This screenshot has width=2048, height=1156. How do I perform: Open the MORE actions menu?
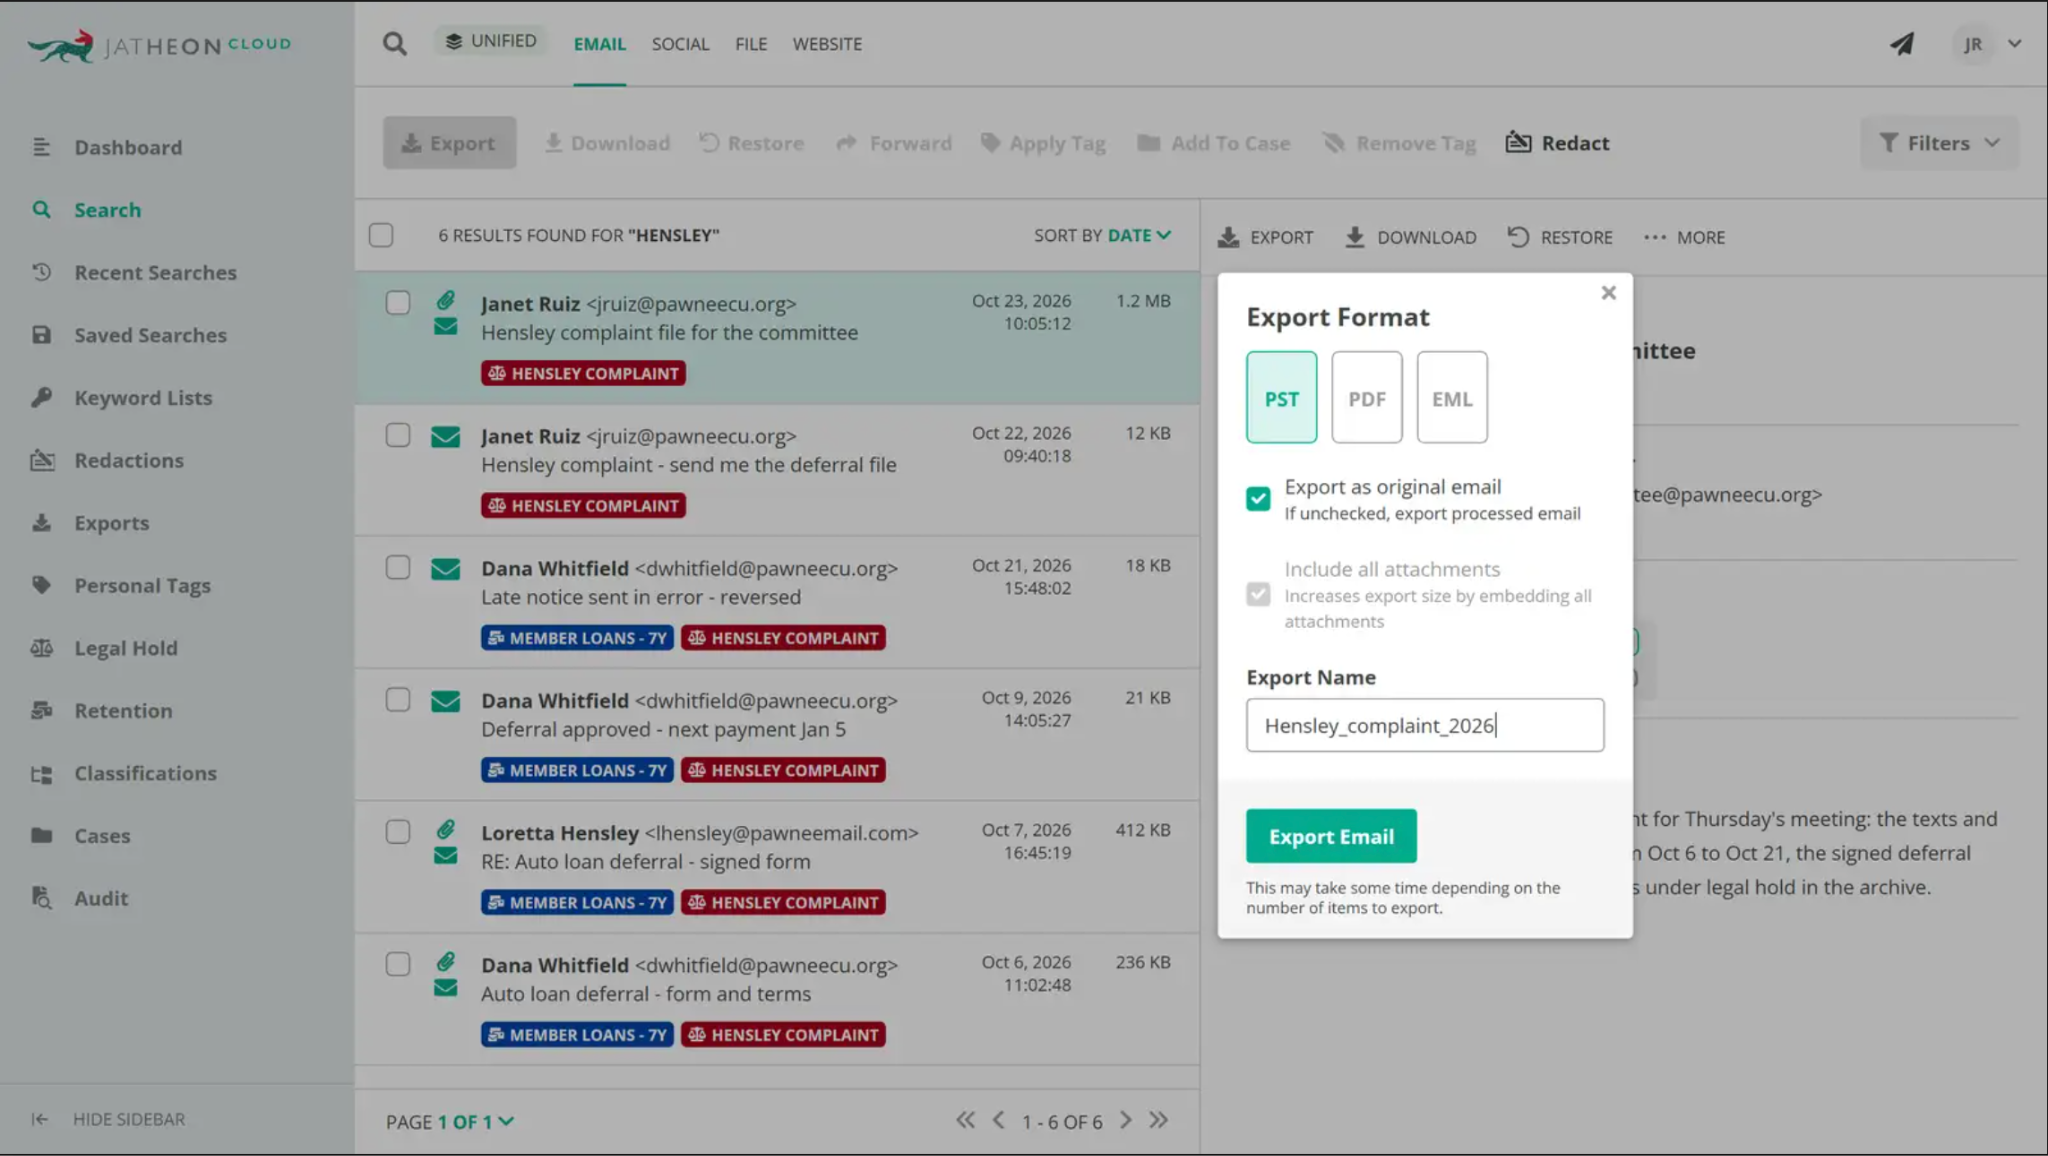pyautogui.click(x=1684, y=237)
